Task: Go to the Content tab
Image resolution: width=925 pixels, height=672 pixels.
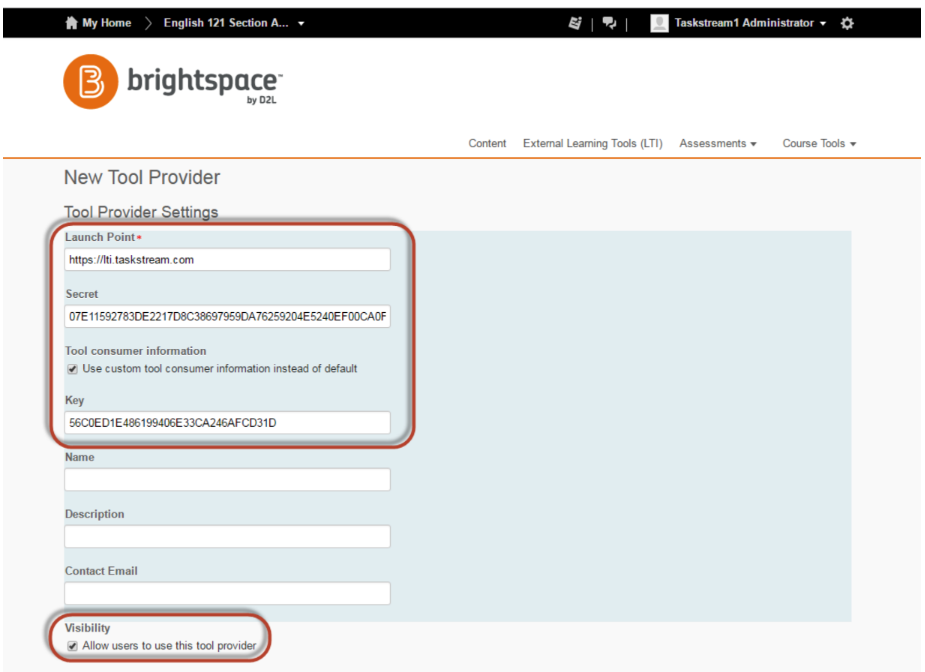Action: coord(487,143)
